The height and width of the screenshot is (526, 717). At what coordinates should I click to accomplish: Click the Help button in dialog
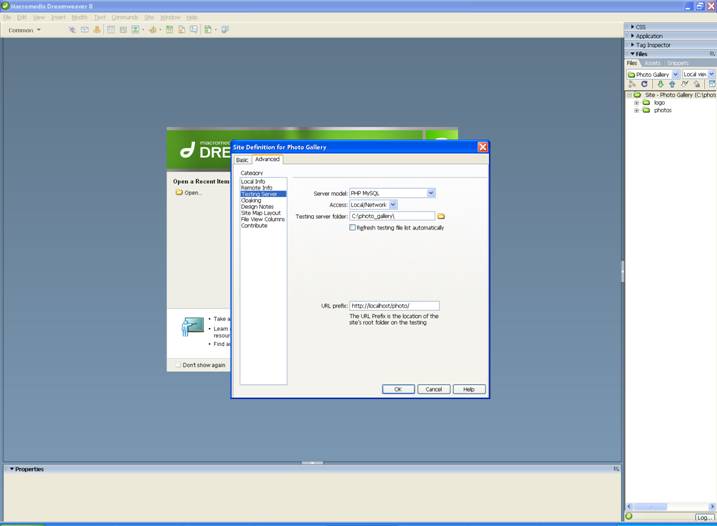(469, 389)
